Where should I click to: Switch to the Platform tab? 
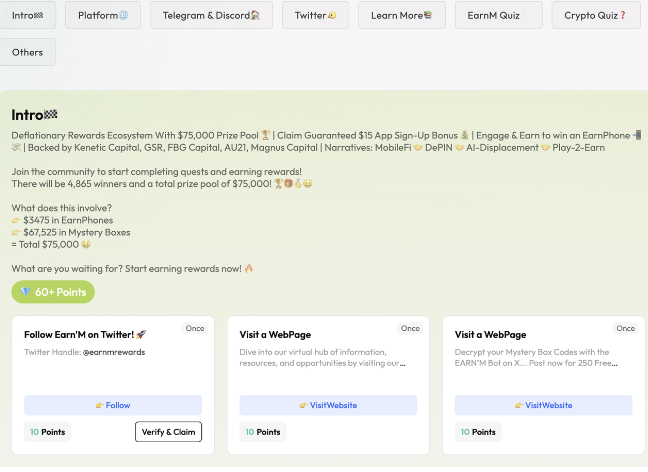pos(103,15)
